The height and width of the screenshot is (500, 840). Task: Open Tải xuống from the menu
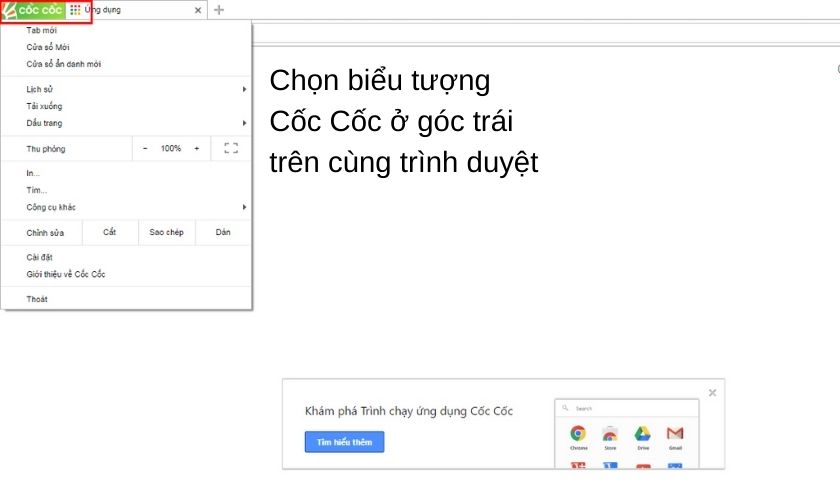click(x=126, y=106)
